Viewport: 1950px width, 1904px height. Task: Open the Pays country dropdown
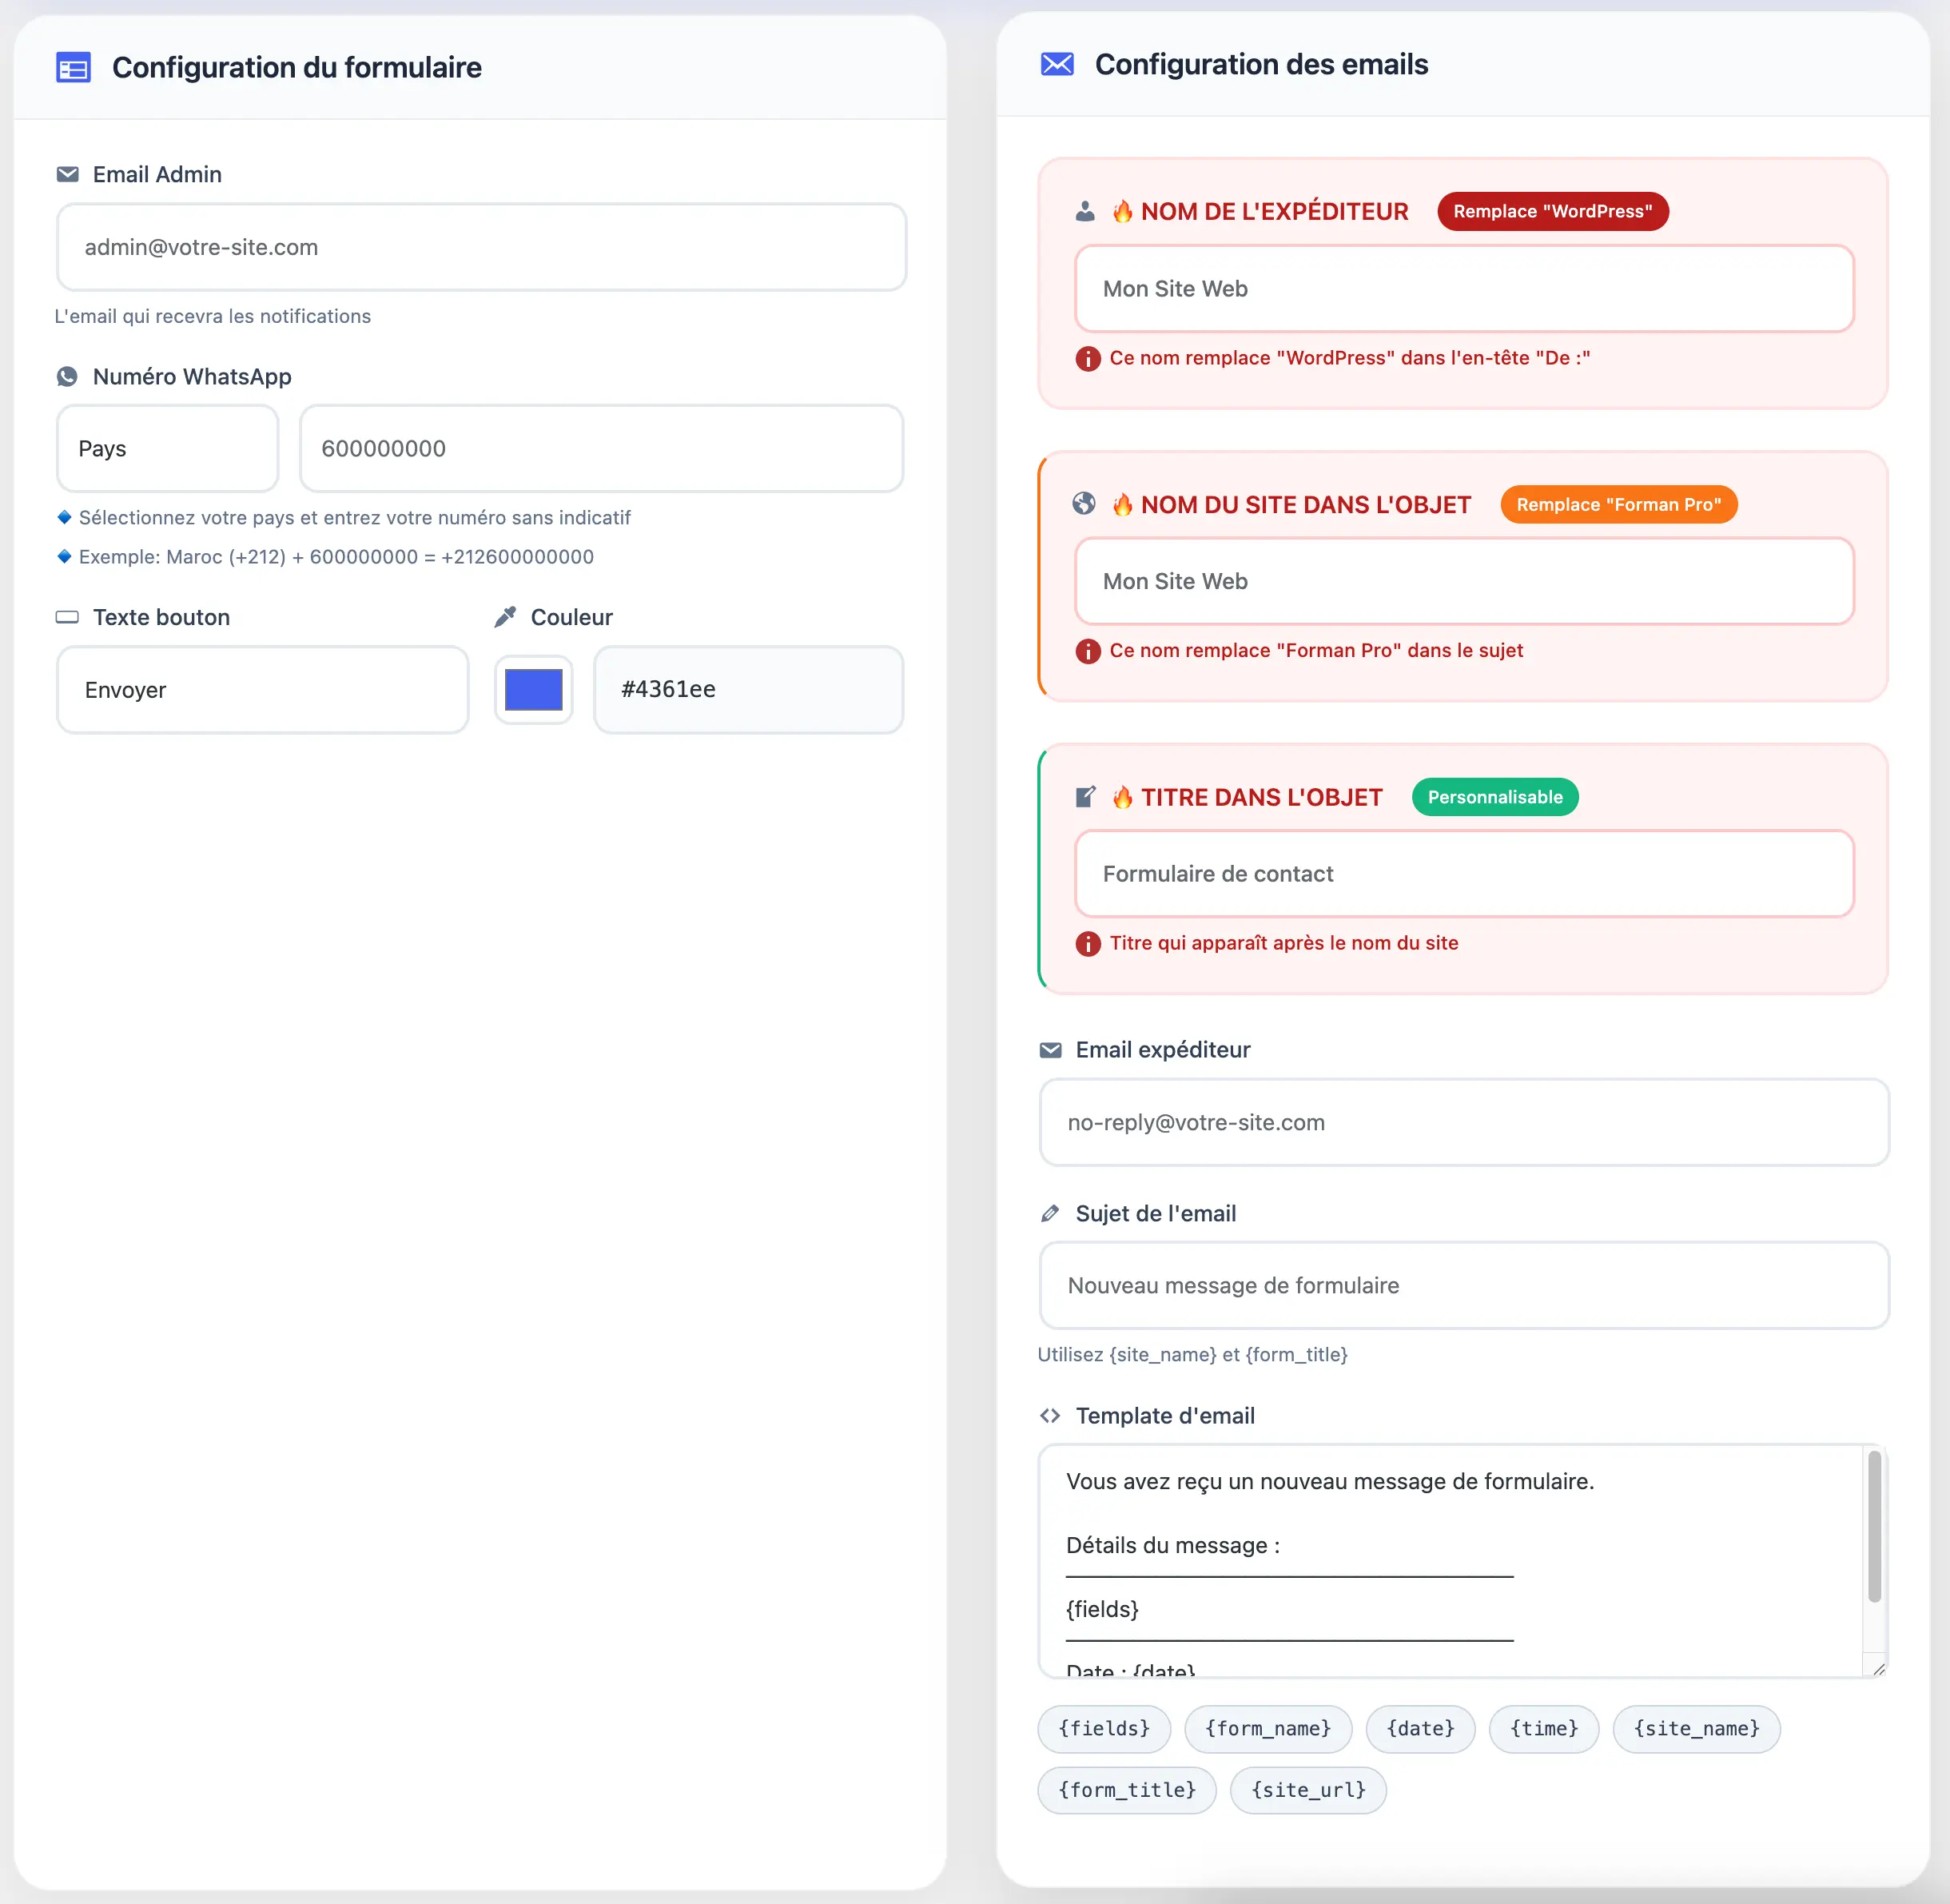[167, 449]
